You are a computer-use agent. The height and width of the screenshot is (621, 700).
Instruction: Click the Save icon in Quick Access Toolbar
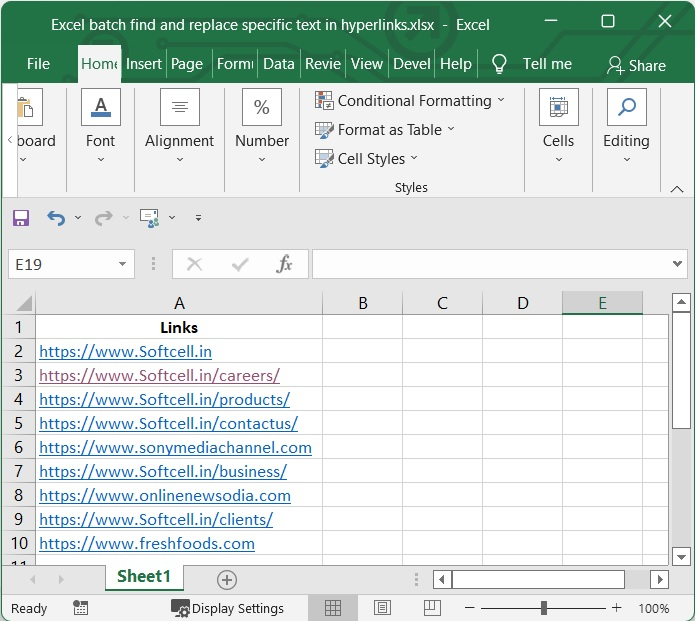(x=21, y=217)
